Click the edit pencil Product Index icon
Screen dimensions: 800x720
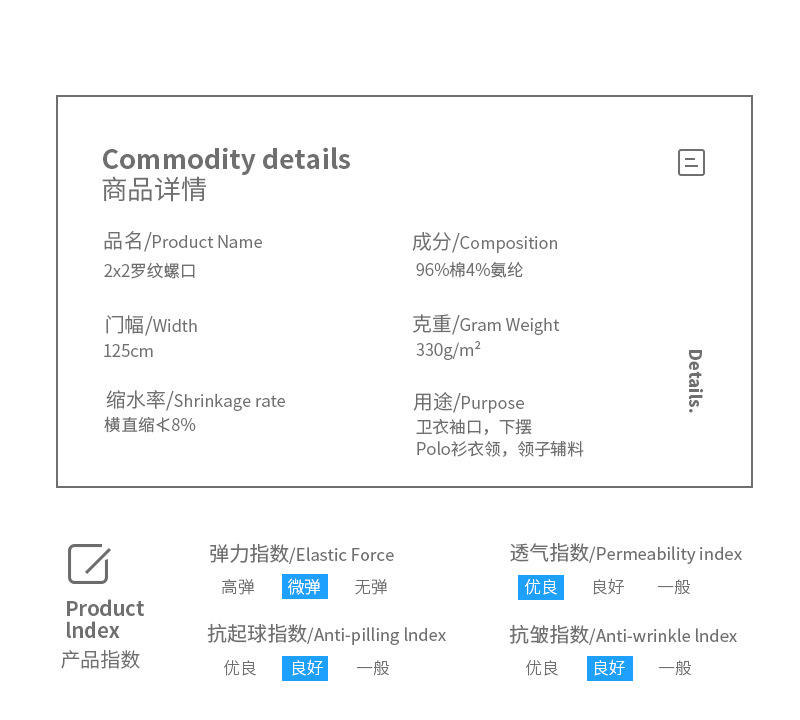88,564
